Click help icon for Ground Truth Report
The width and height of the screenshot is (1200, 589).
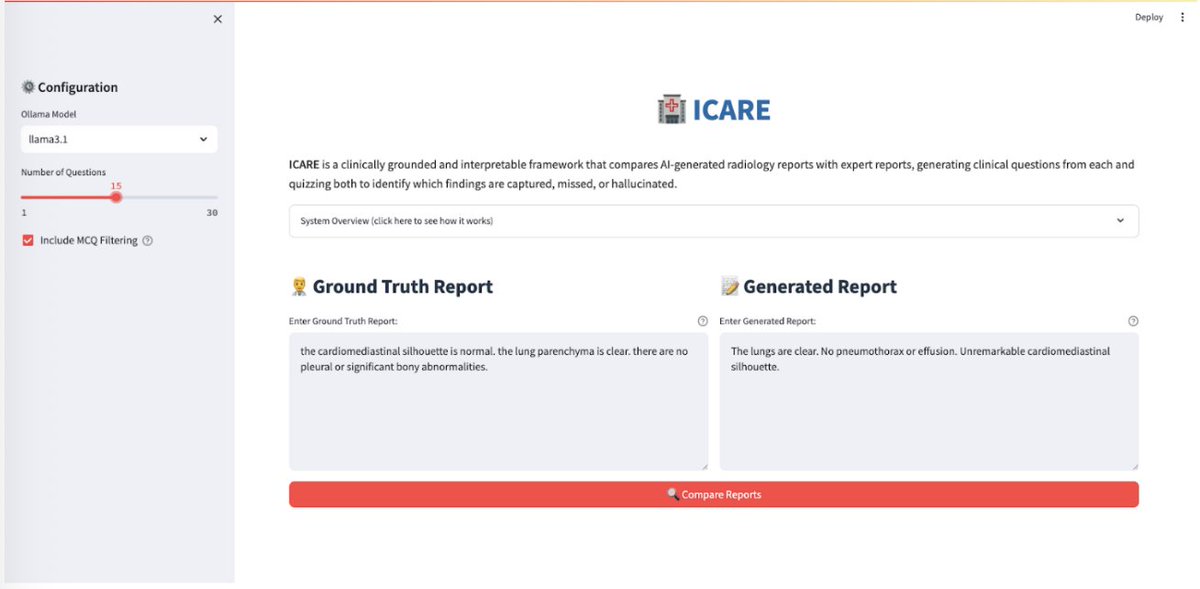pyautogui.click(x=702, y=321)
